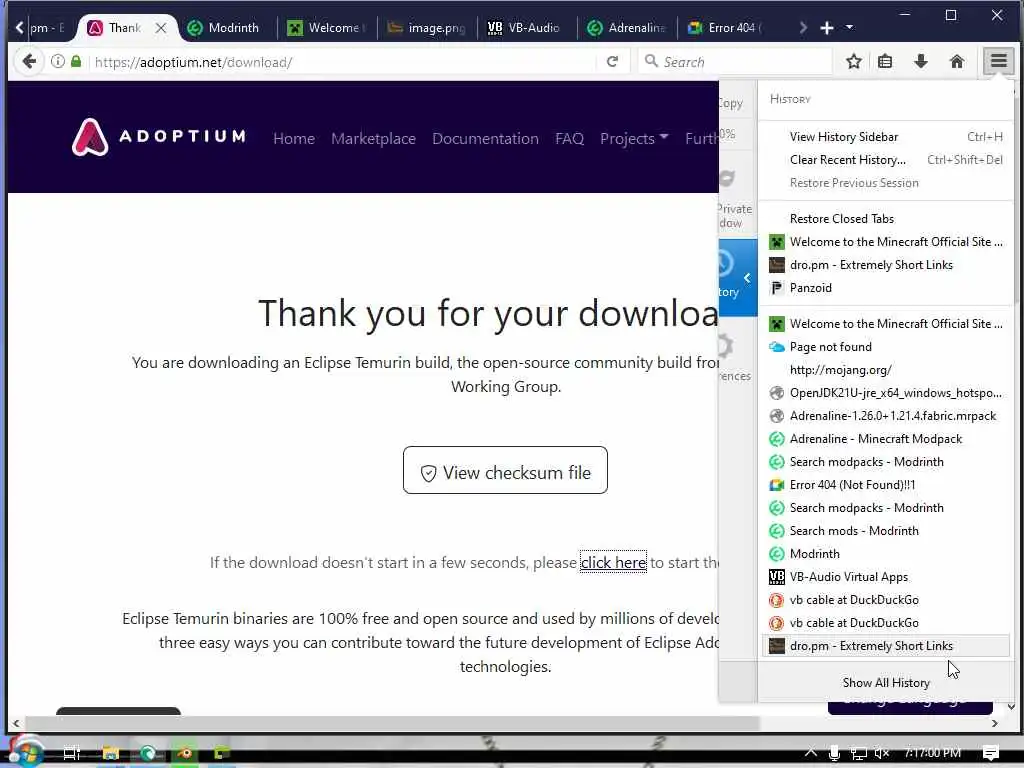Open VB-Audio Virtual Apps entry

pyautogui.click(x=886, y=577)
